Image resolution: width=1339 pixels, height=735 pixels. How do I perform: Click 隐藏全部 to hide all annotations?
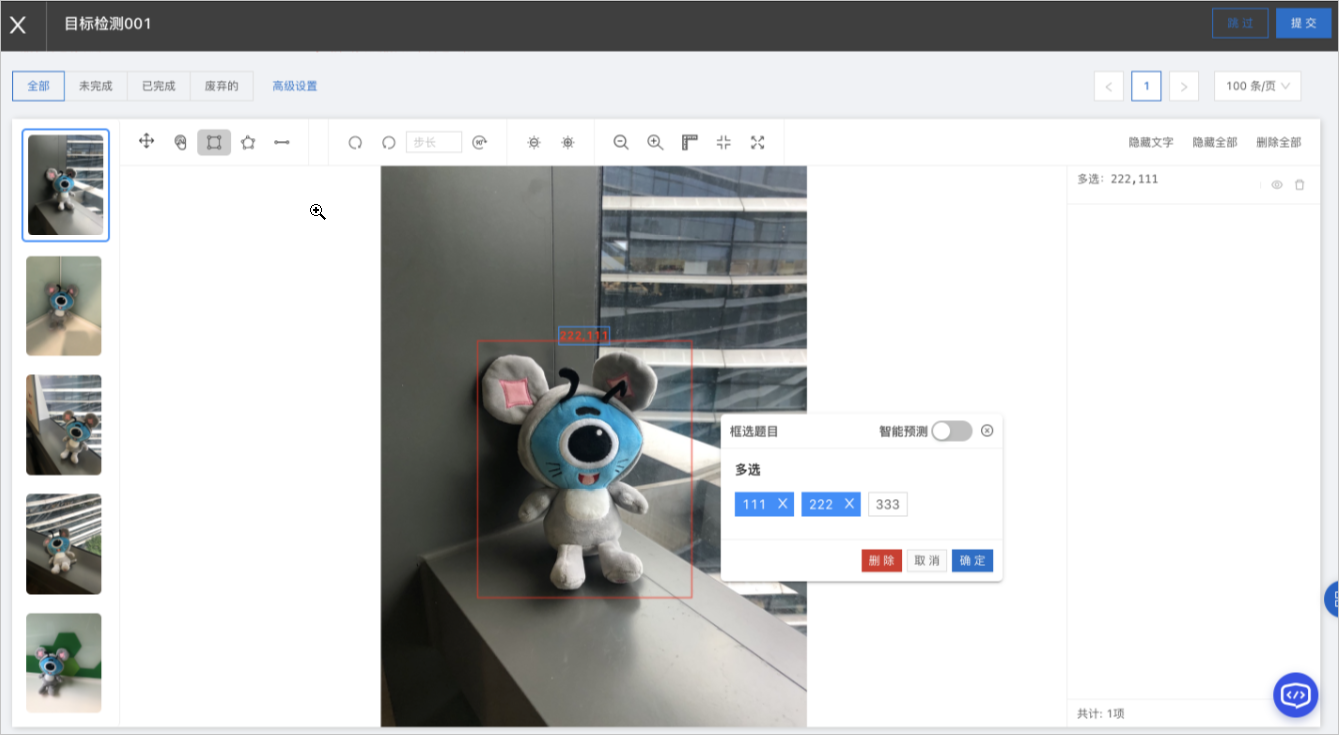1215,143
